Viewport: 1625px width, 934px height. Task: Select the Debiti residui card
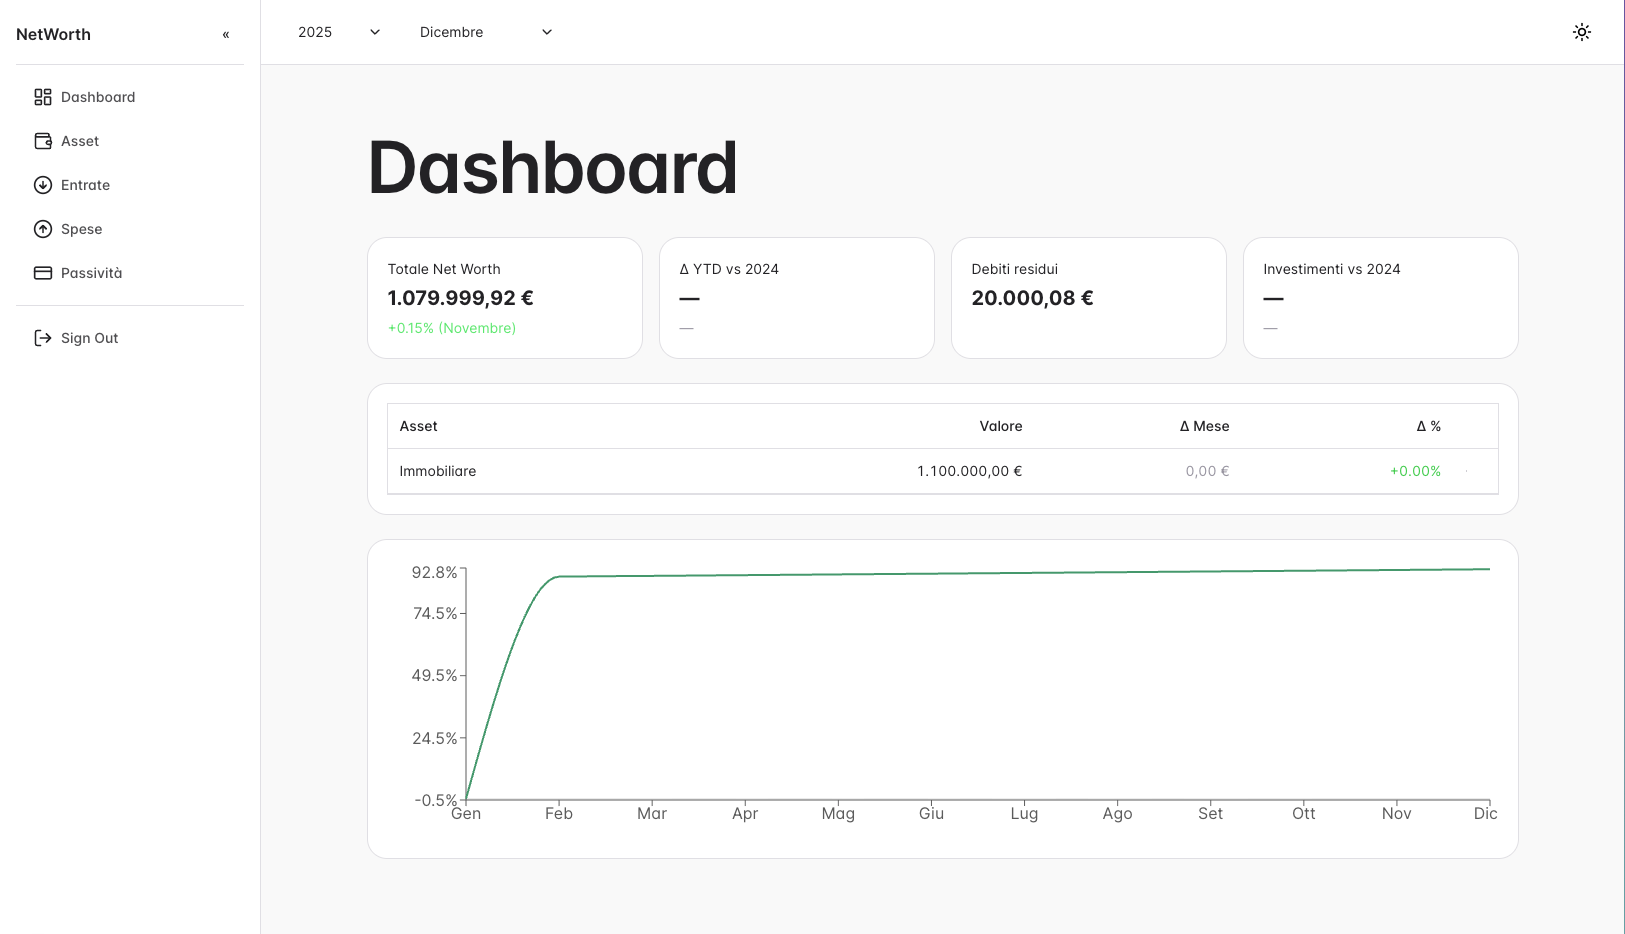point(1088,298)
